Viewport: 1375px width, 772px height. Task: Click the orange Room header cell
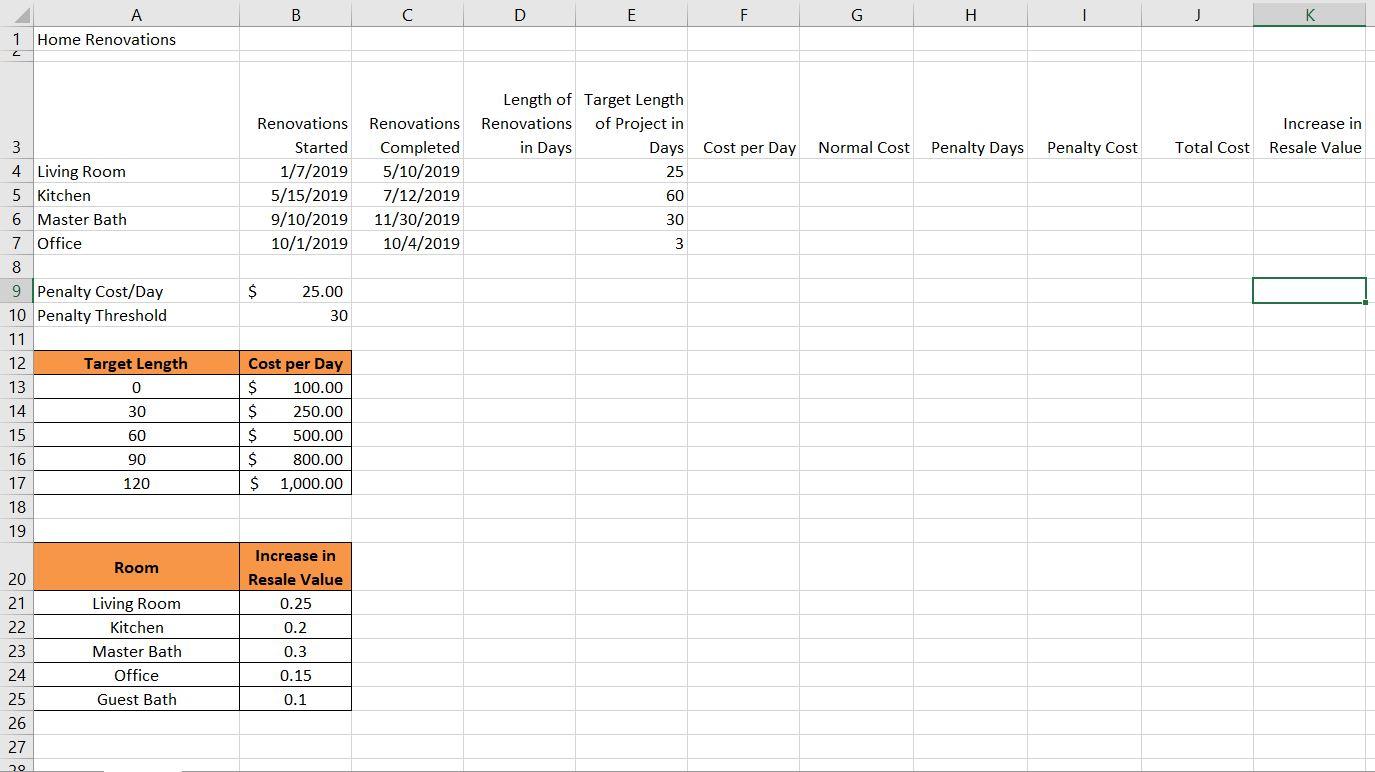click(136, 567)
